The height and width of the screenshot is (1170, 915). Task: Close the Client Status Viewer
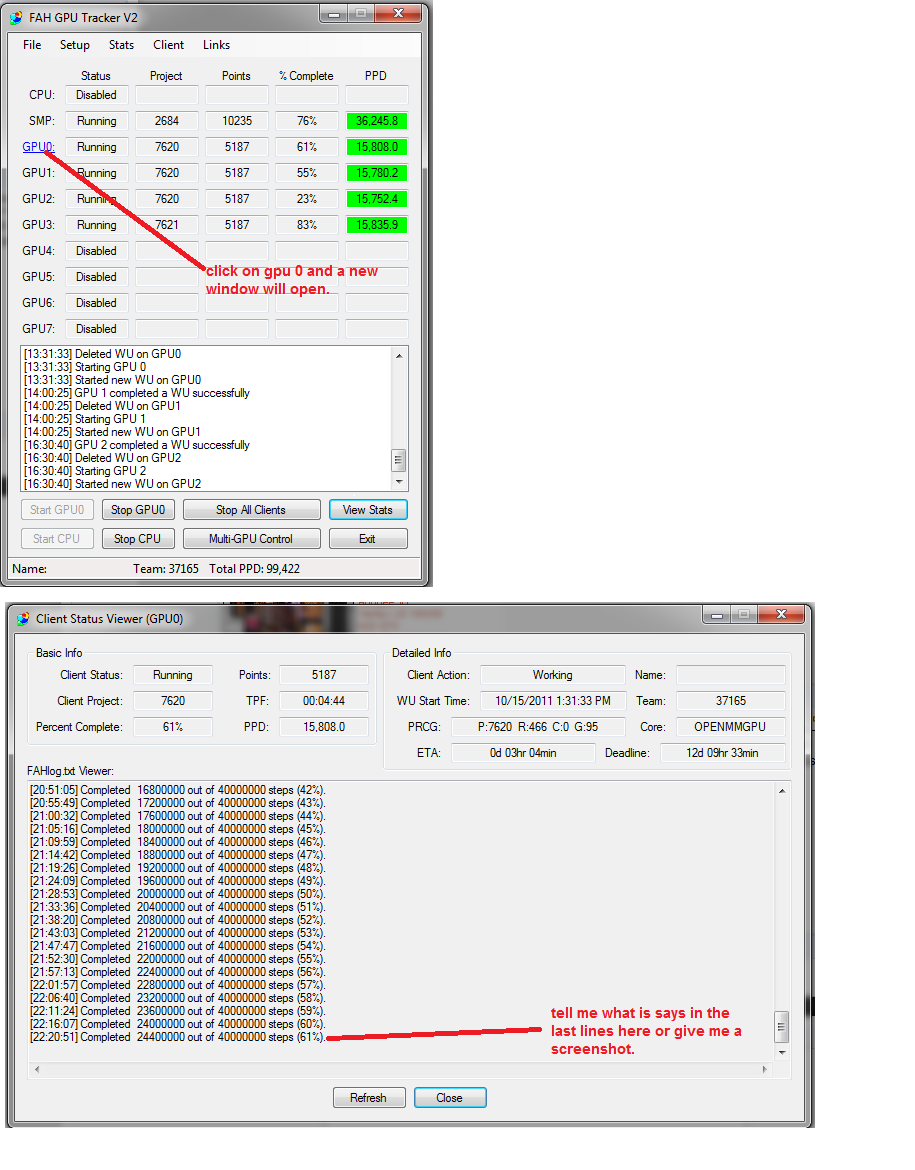pos(450,1097)
